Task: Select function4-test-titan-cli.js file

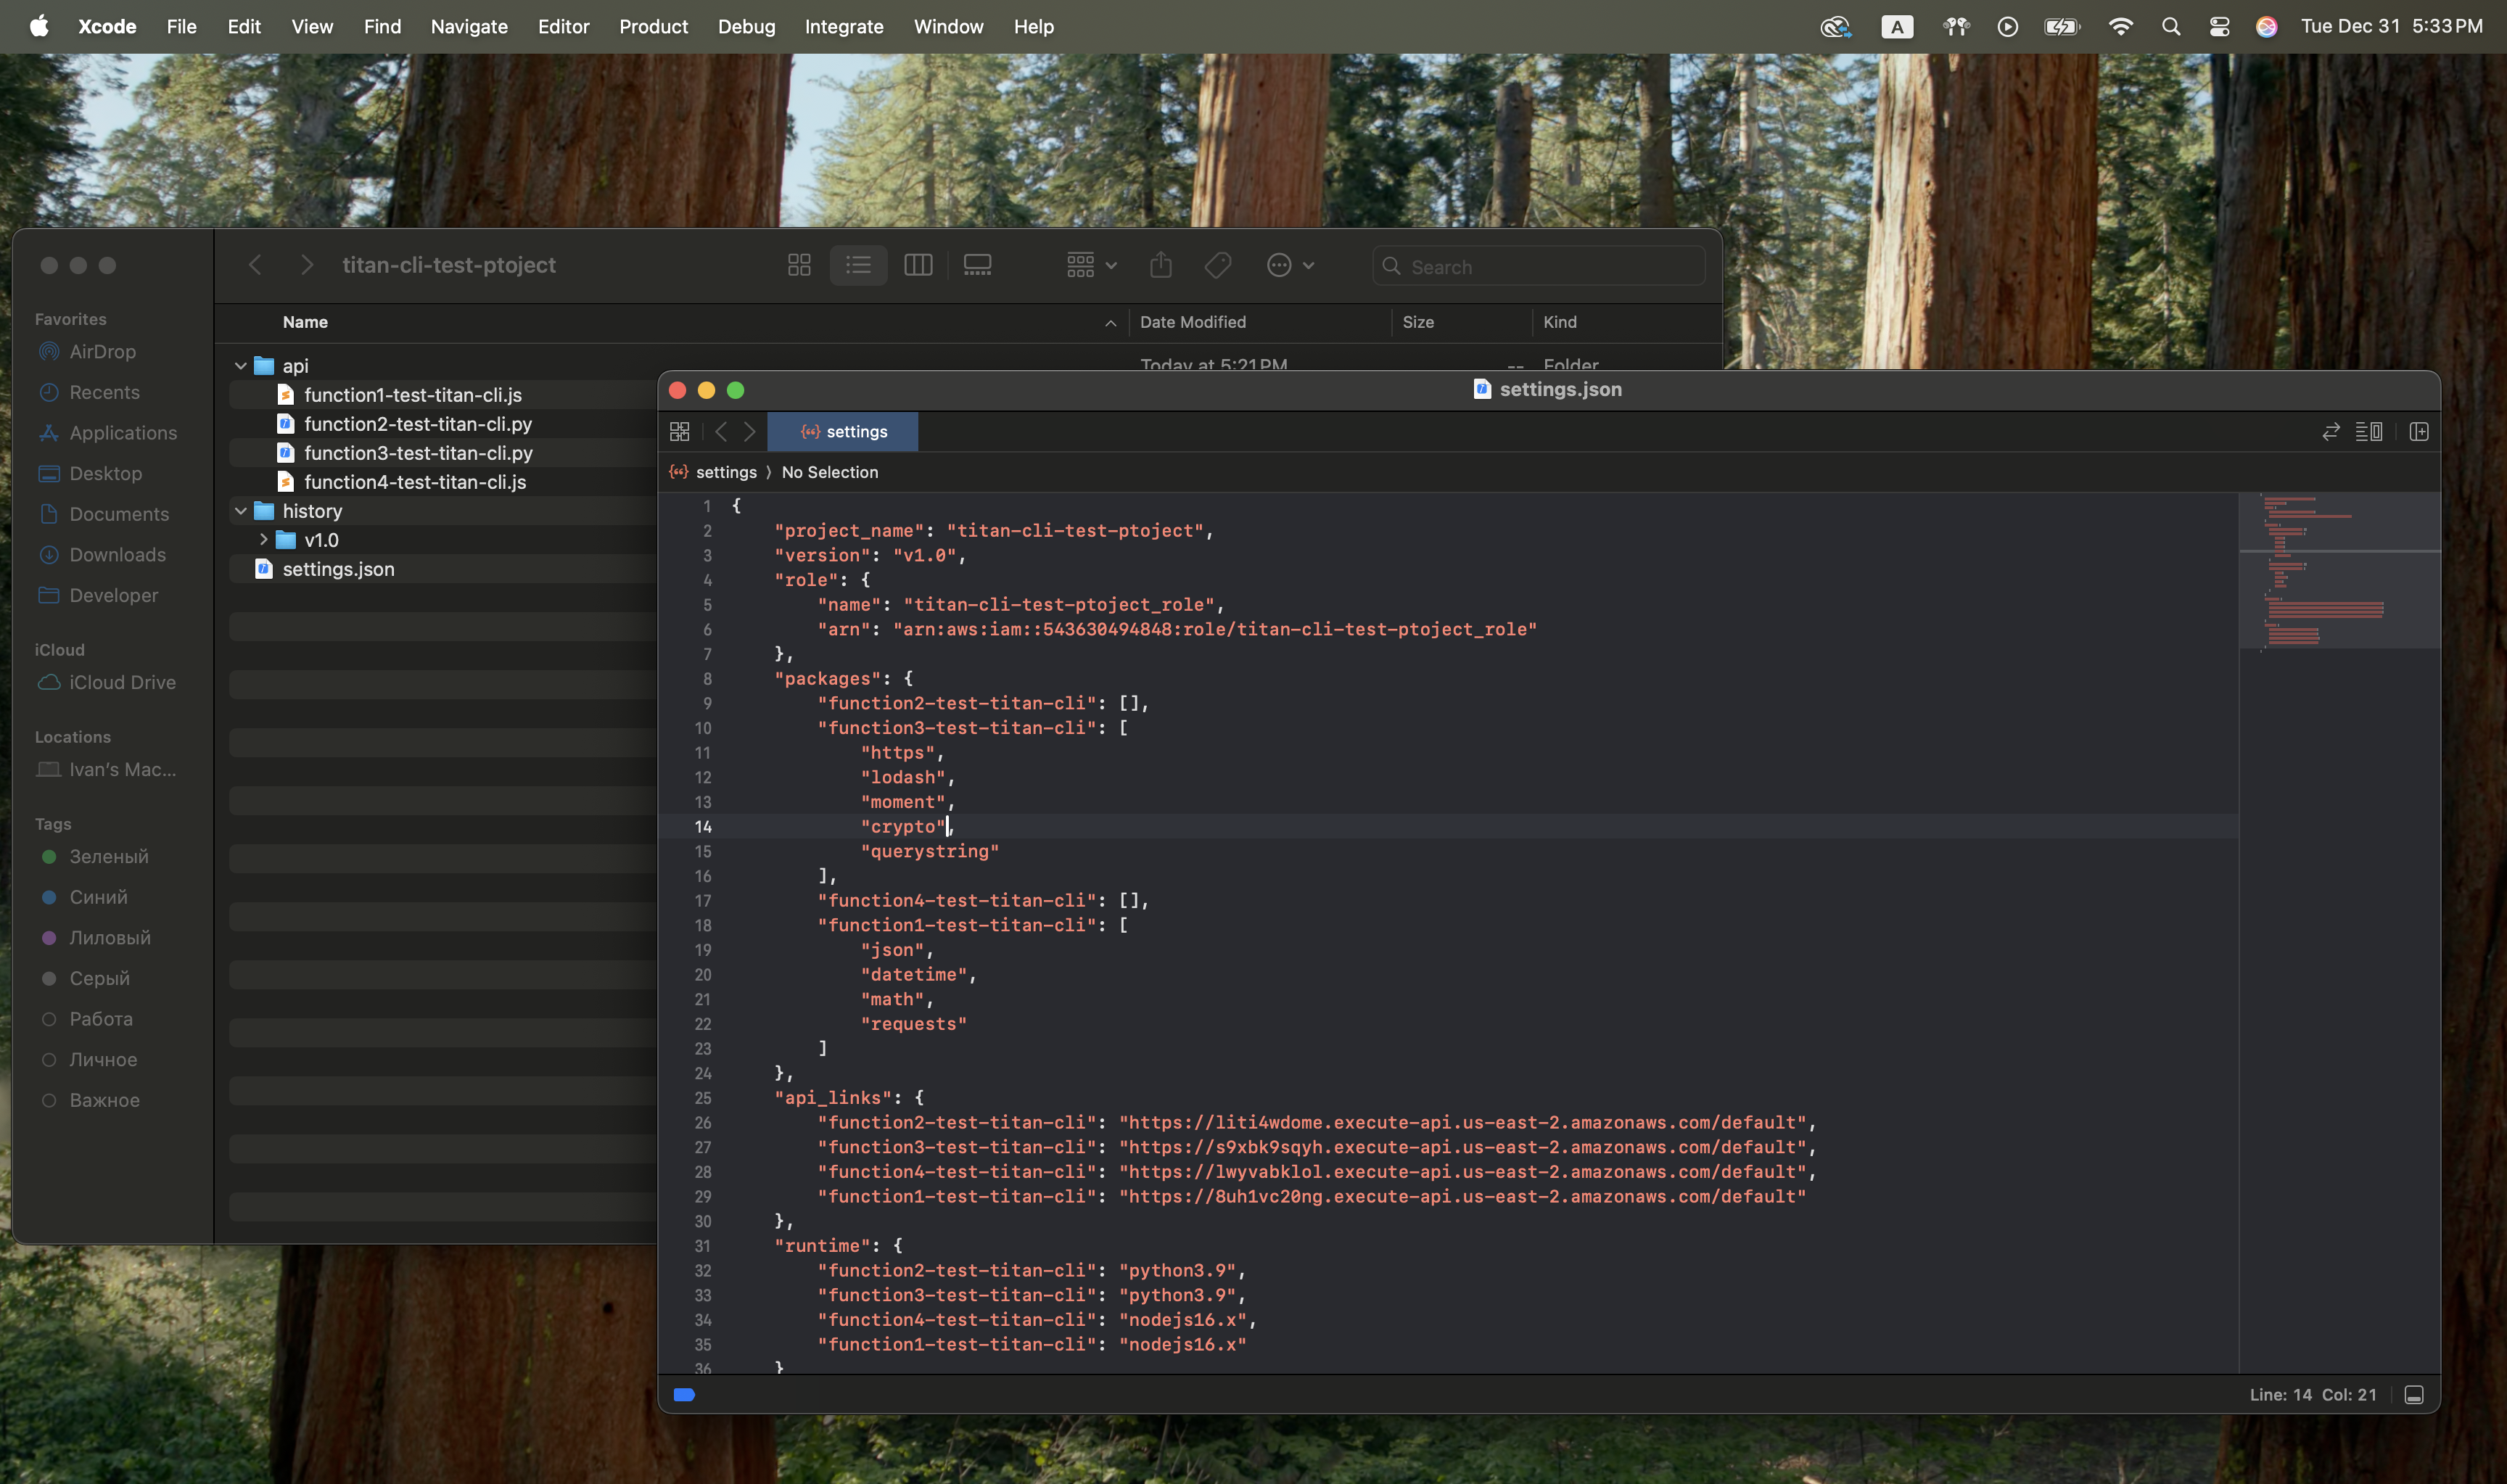Action: coord(414,482)
